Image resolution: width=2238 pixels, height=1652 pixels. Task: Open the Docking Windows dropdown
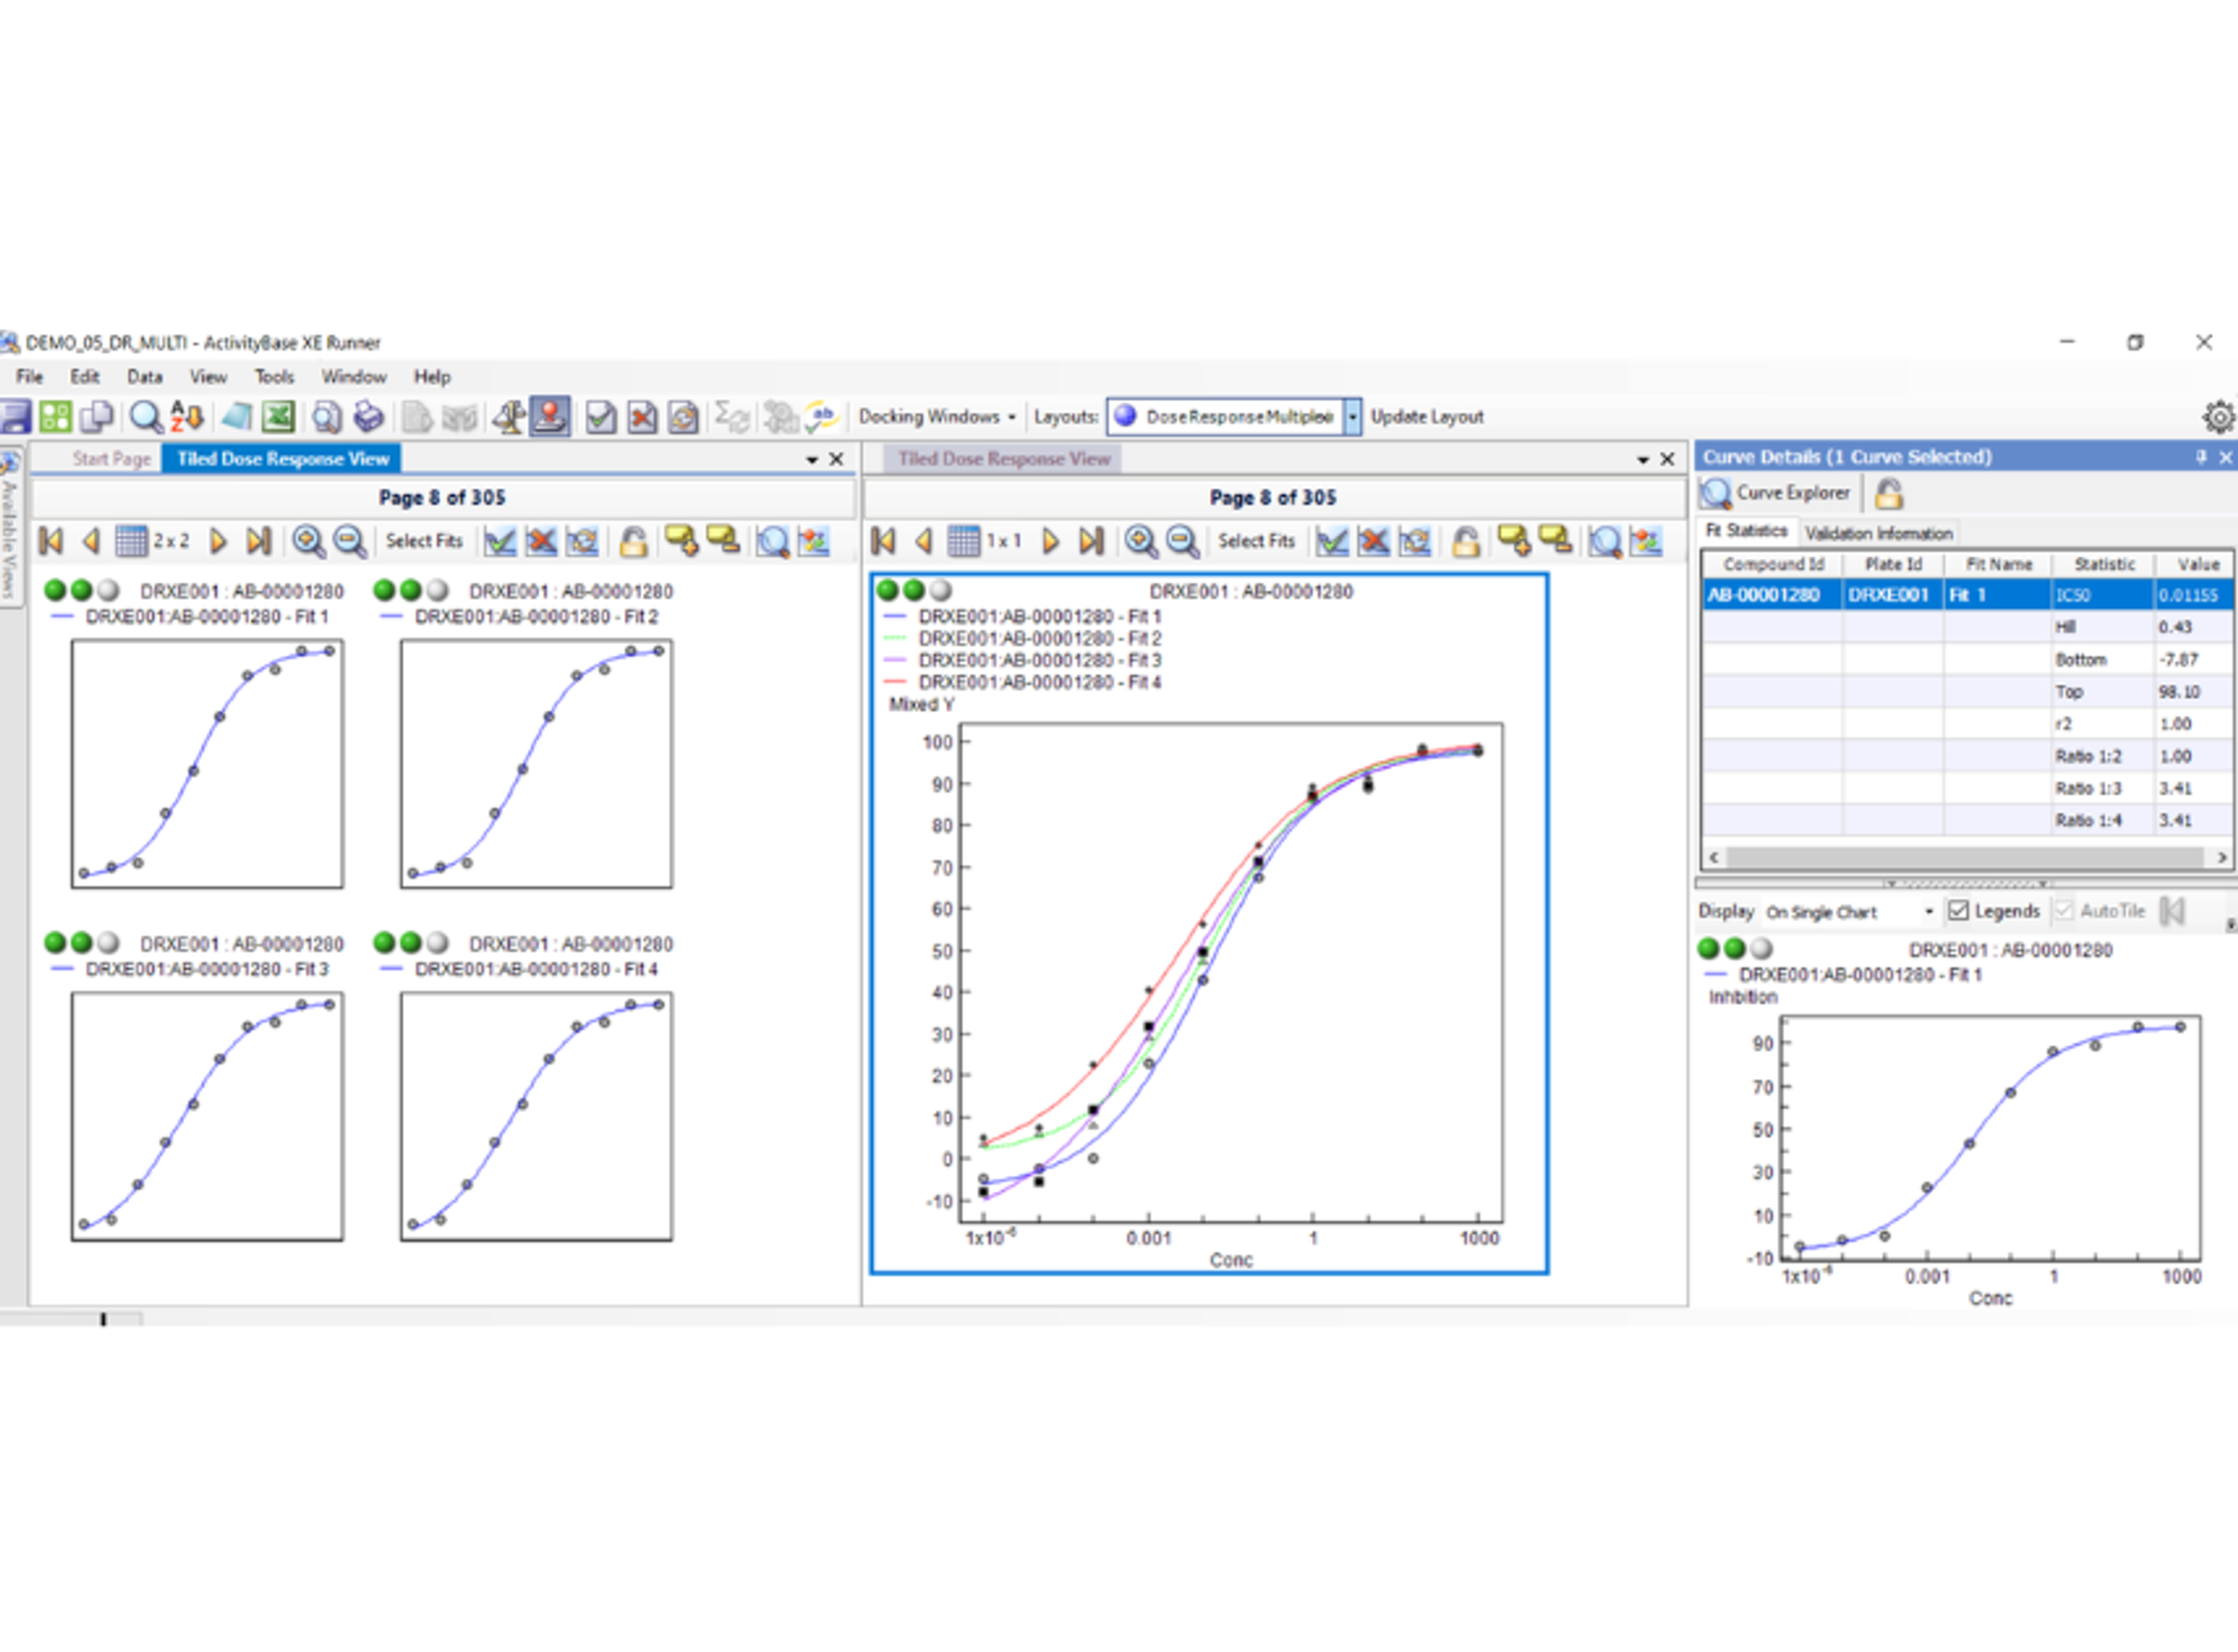click(937, 416)
